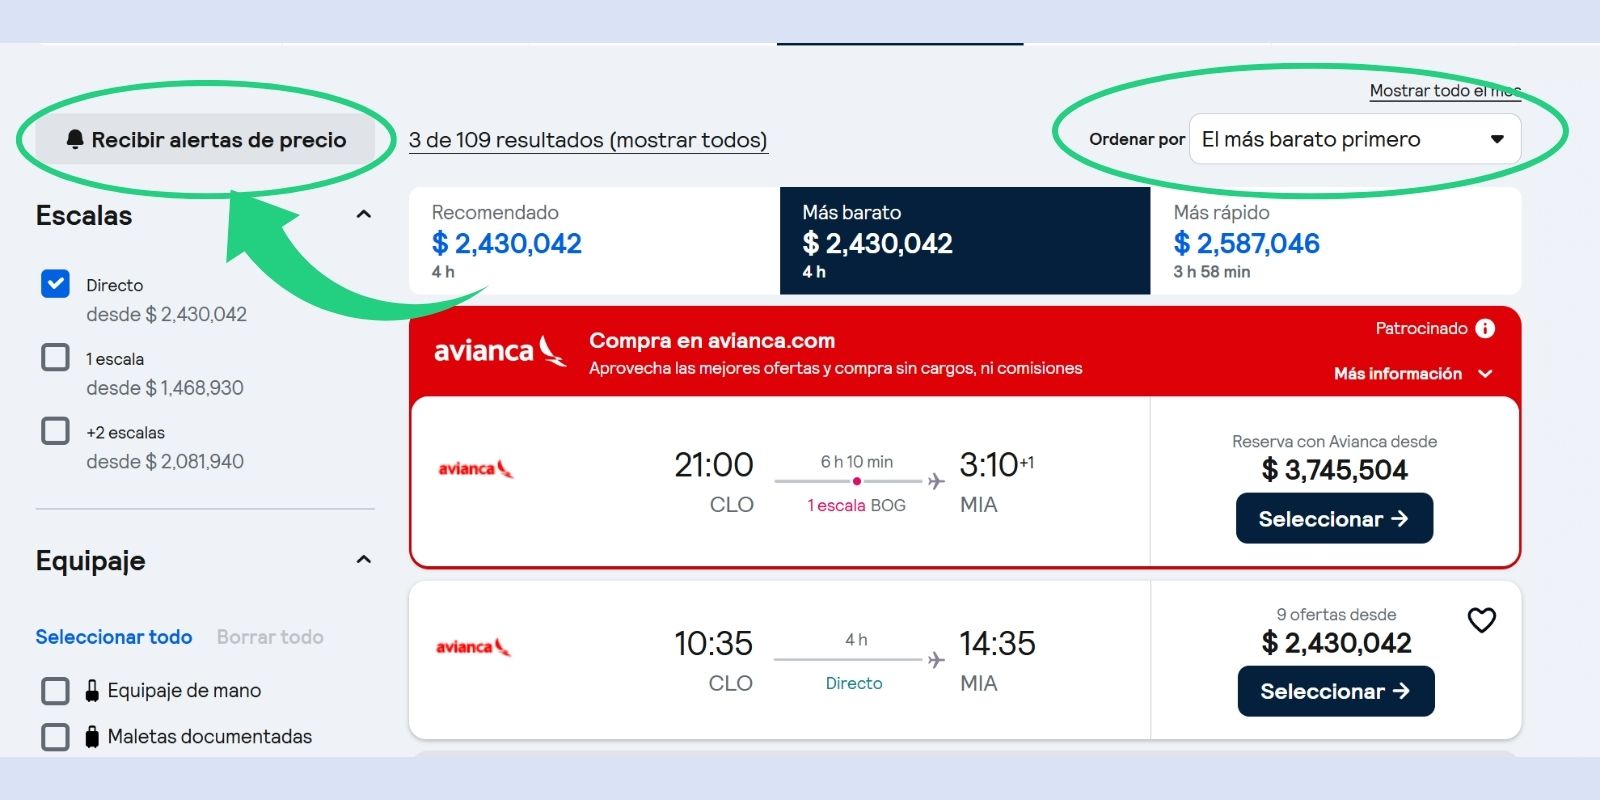Select the Más rápido tab
Viewport: 1600px width, 800px height.
[1336, 240]
